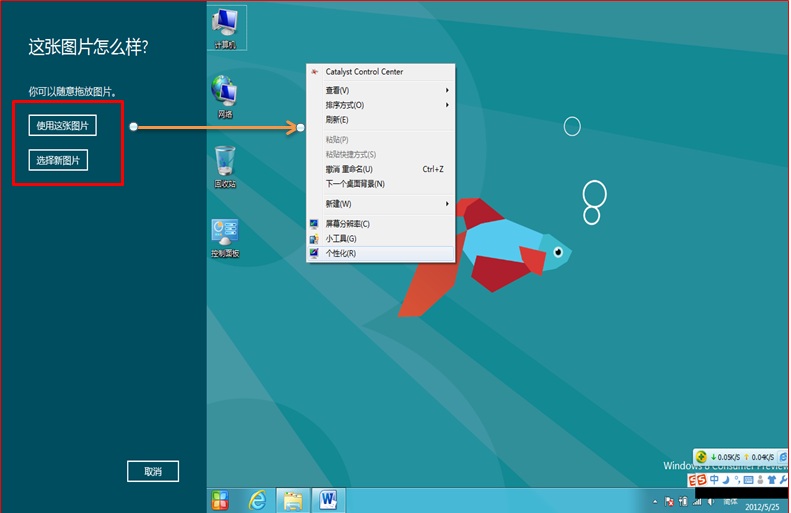
Task: Choose 个性化(R) in context menu
Action: tap(381, 253)
